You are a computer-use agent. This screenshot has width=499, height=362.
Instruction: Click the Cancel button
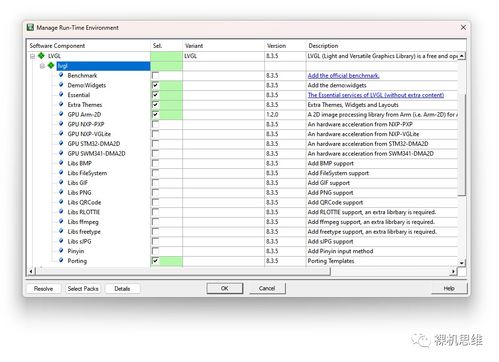(x=267, y=288)
